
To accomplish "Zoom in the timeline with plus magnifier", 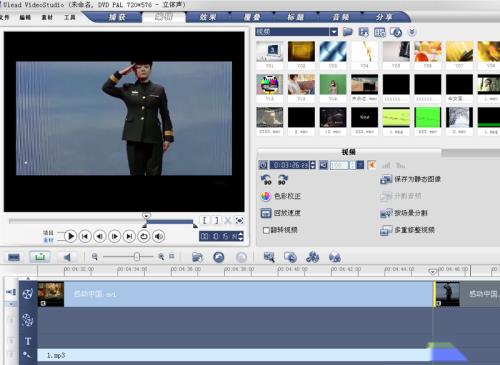I will 161,256.
